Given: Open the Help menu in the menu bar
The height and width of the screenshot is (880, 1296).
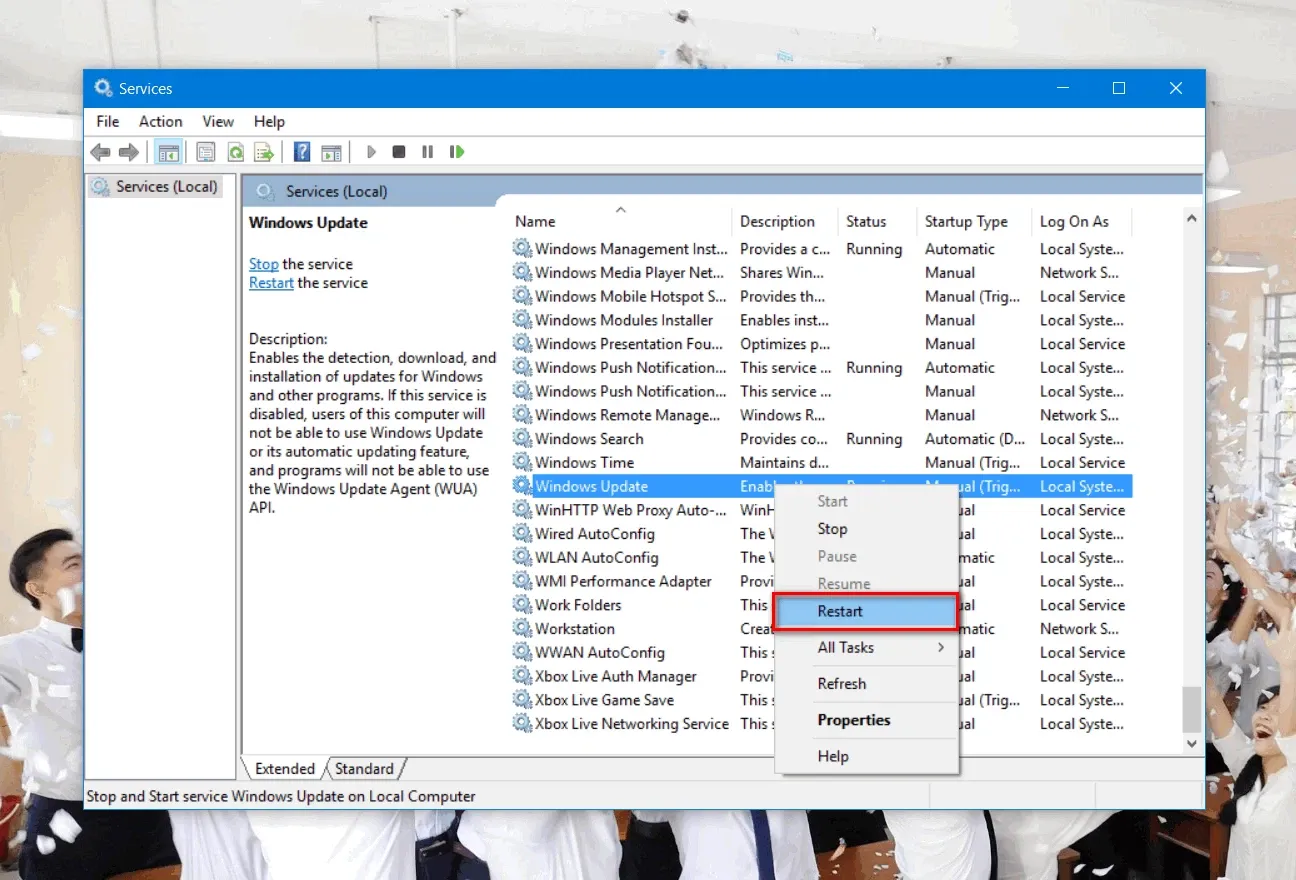Looking at the screenshot, I should click(269, 121).
